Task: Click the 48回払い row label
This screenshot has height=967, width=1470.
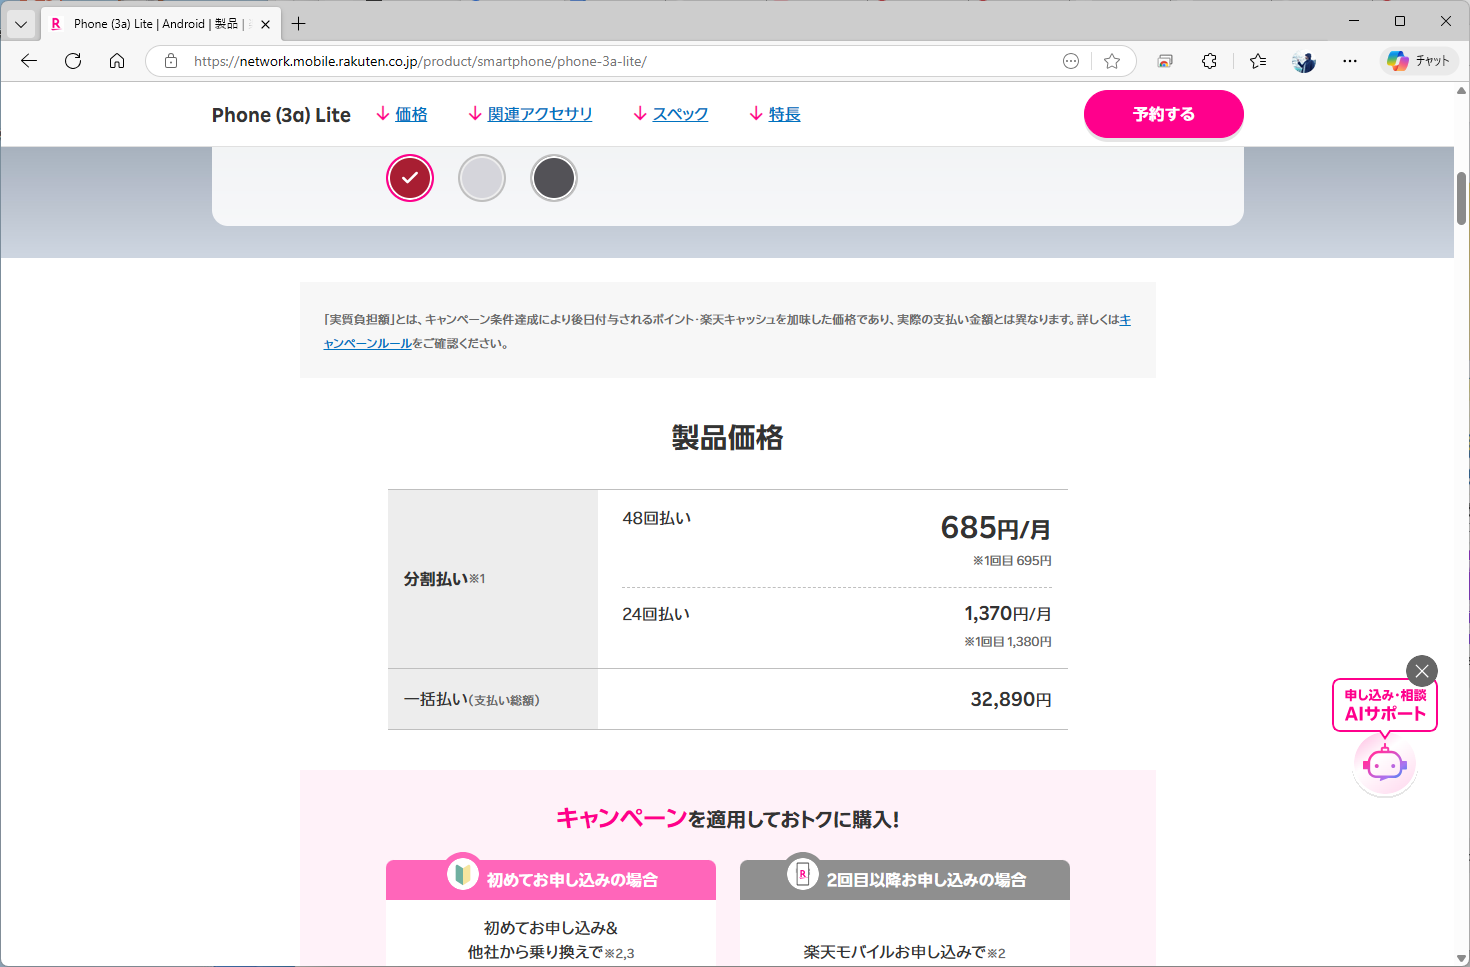Action: (x=657, y=518)
